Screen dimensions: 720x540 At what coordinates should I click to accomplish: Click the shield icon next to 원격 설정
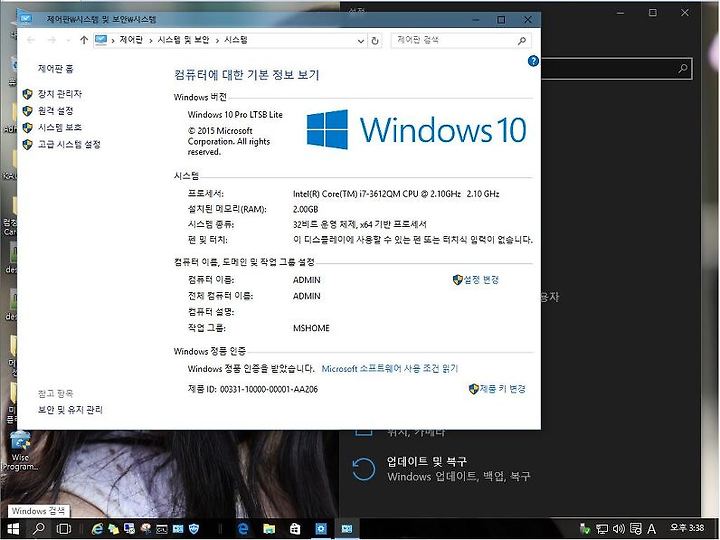28,111
